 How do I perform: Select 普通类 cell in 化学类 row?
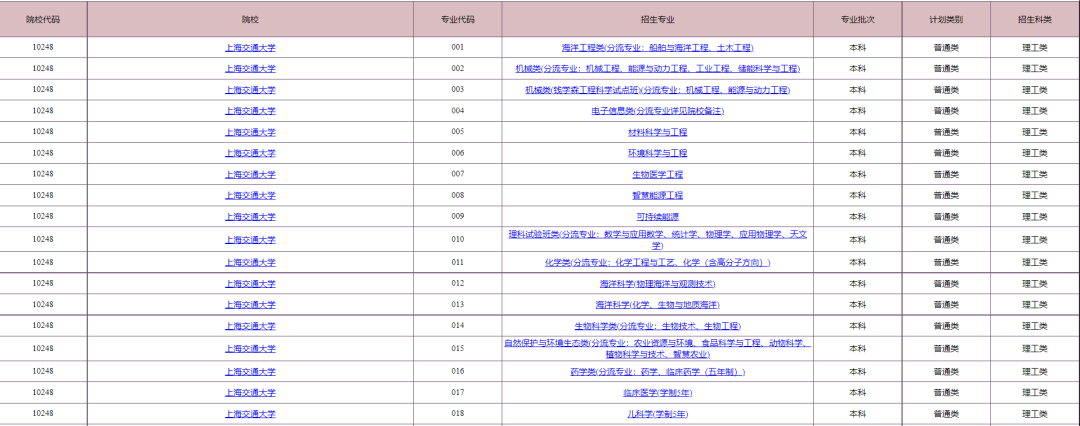tap(946, 263)
